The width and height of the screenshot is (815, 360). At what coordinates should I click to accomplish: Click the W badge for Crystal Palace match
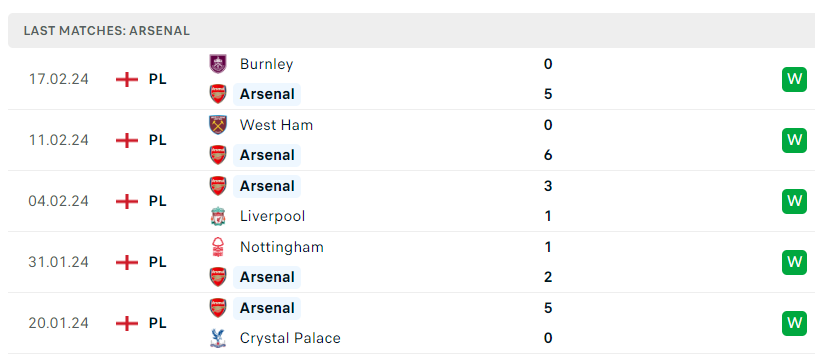click(794, 323)
